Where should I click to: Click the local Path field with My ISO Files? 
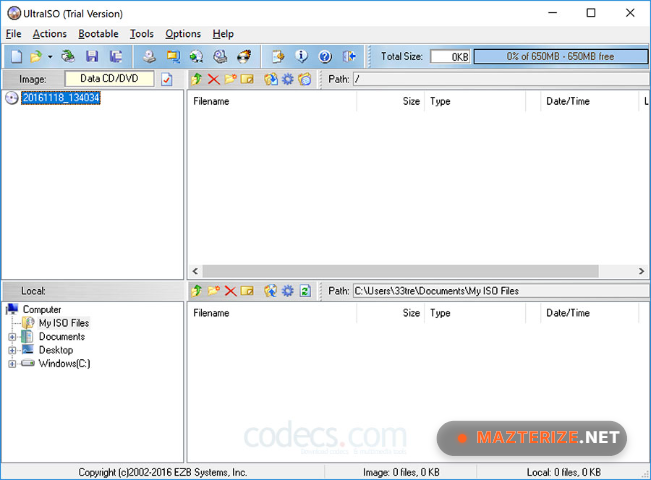pos(502,291)
